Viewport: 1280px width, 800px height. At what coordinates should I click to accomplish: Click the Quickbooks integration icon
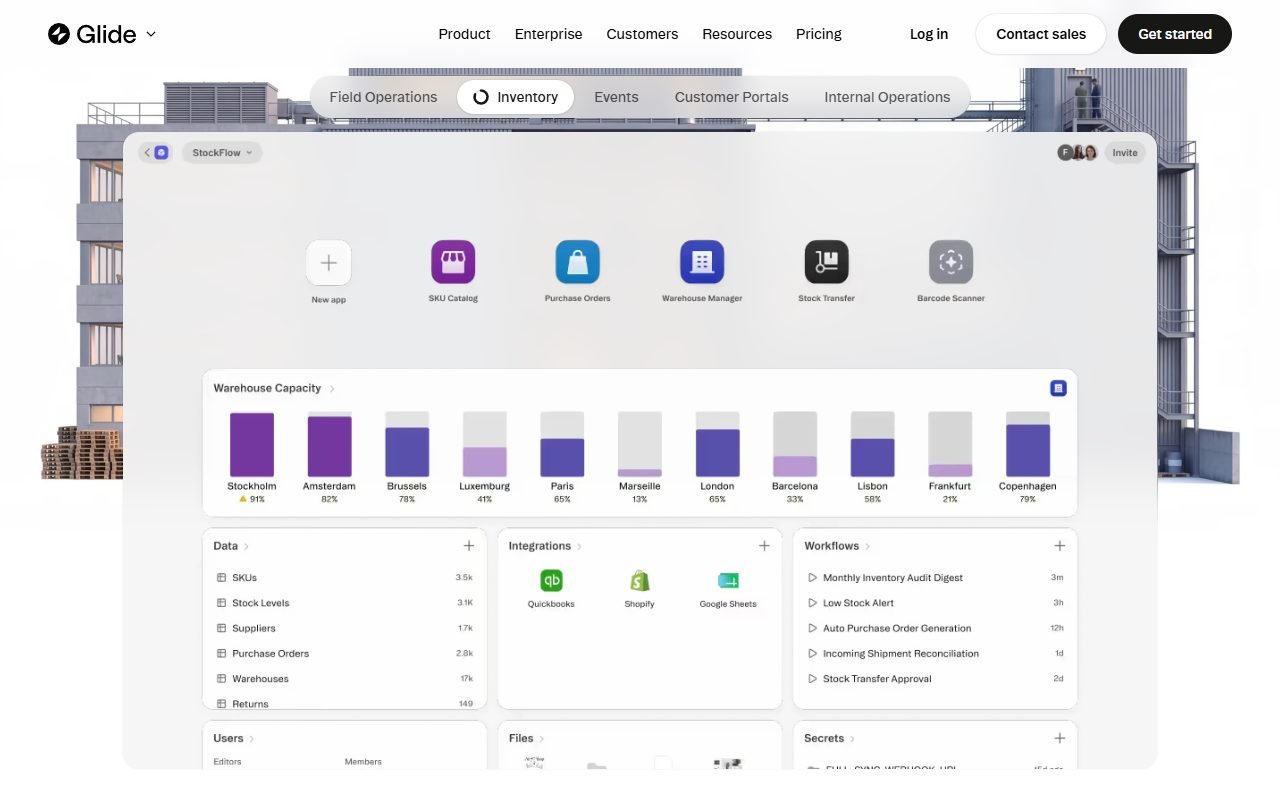pyautogui.click(x=551, y=580)
